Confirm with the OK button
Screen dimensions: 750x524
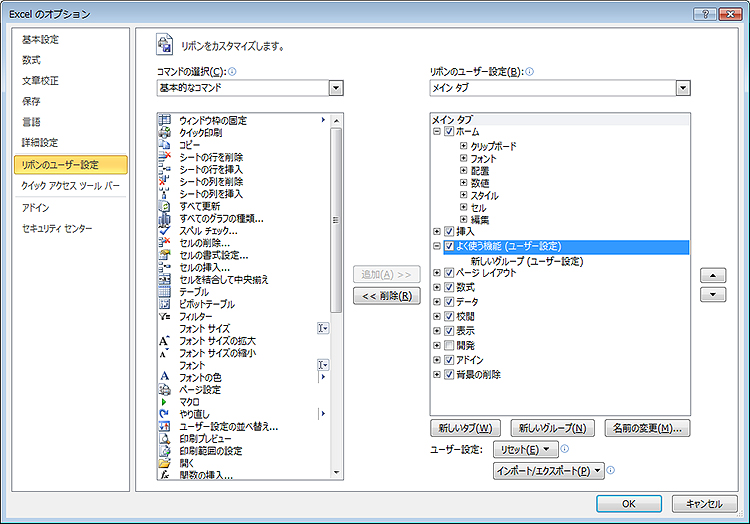coord(629,503)
